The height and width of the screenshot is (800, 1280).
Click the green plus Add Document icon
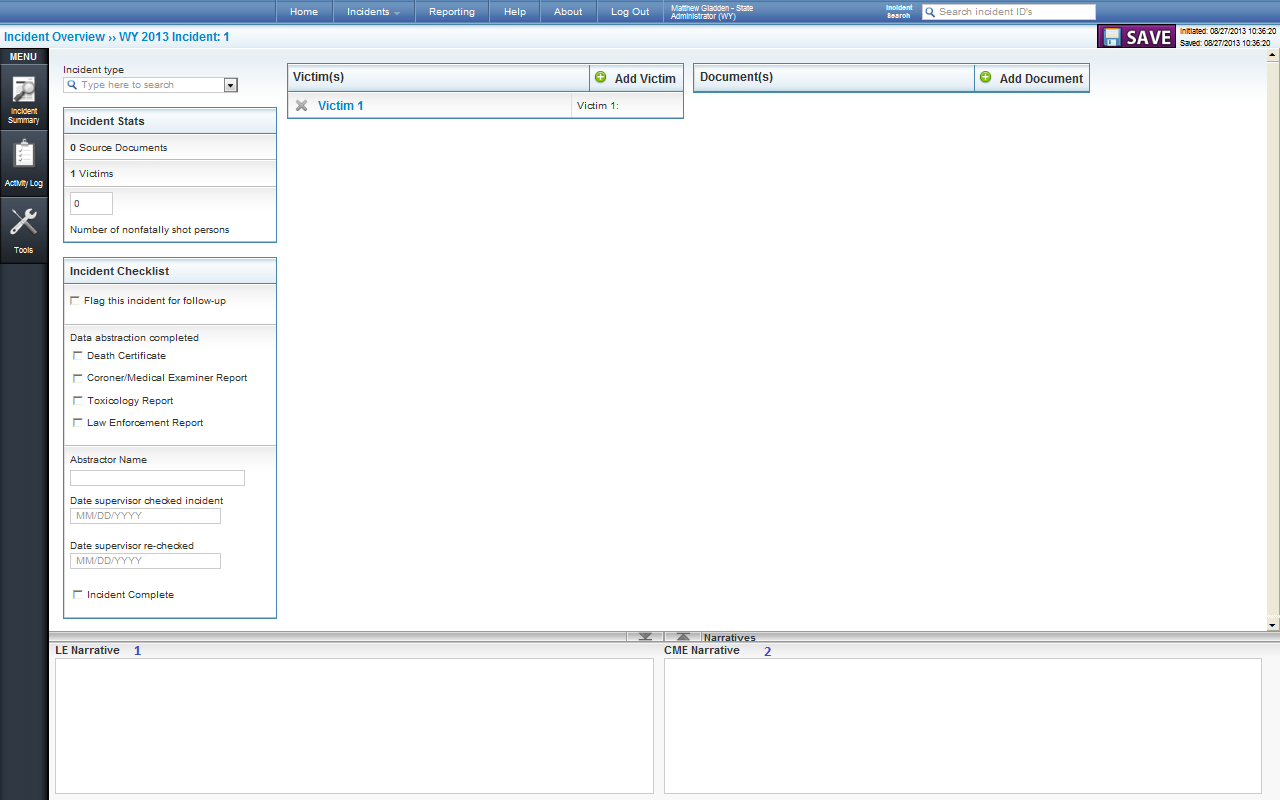point(985,77)
